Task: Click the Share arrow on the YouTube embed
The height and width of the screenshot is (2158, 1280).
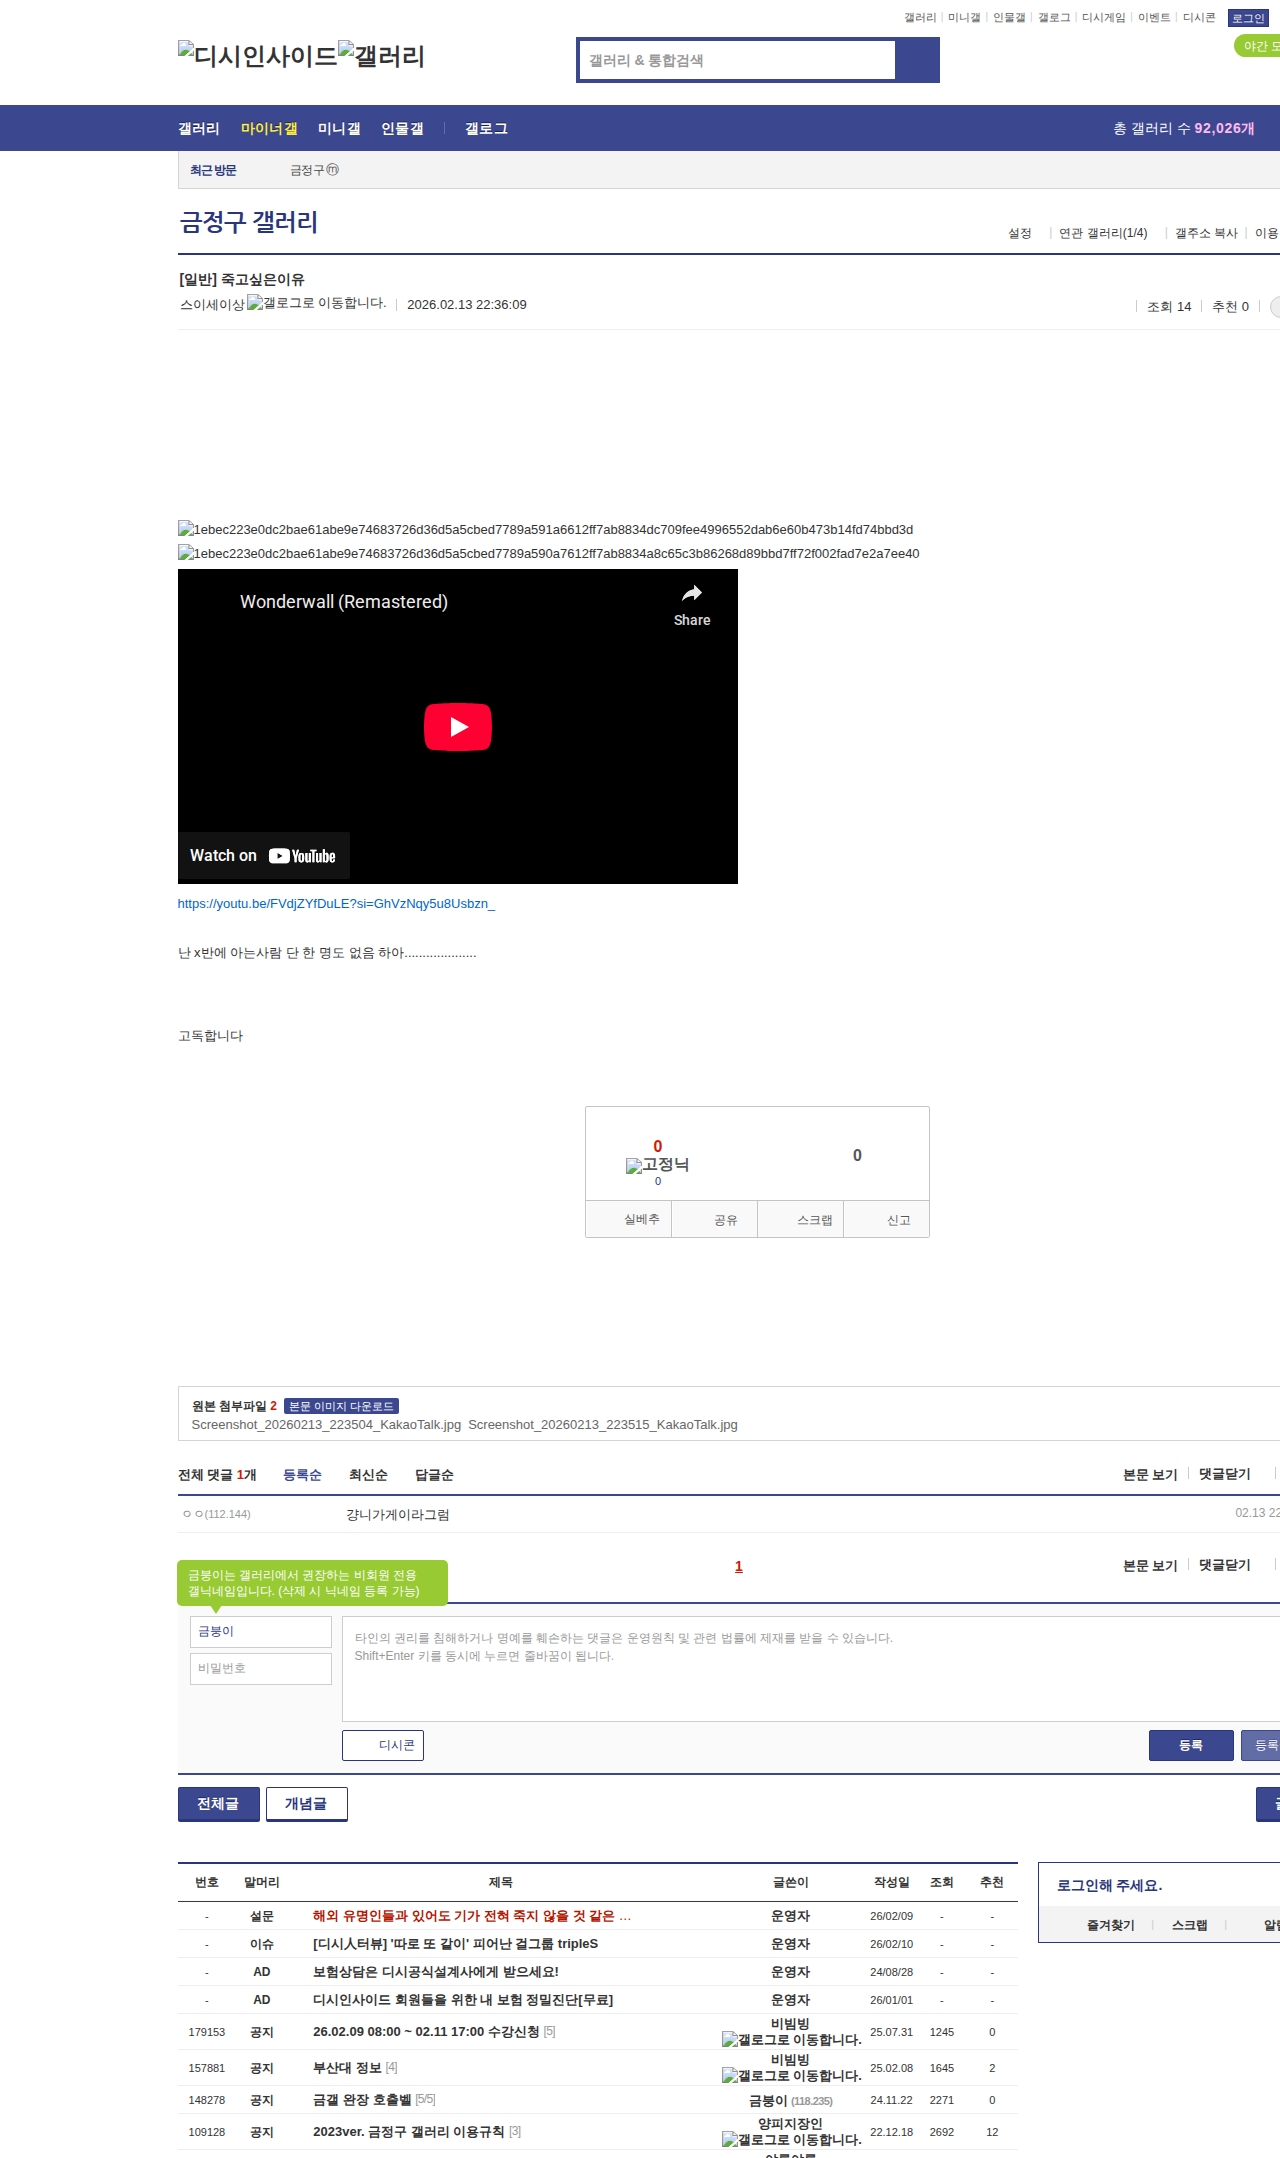Action: 692,605
